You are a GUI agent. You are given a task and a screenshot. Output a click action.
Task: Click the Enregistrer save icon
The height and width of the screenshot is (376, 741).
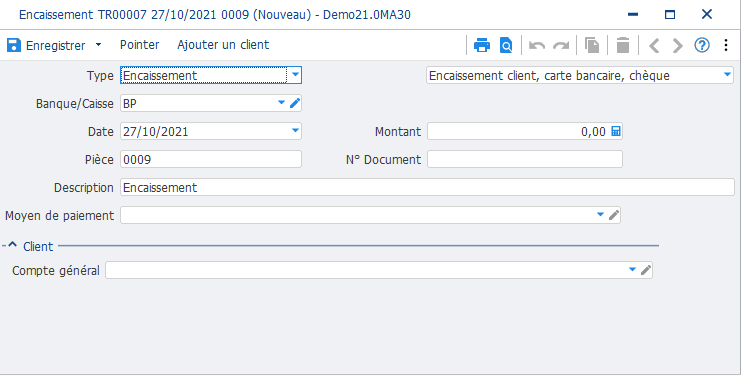pyautogui.click(x=14, y=45)
